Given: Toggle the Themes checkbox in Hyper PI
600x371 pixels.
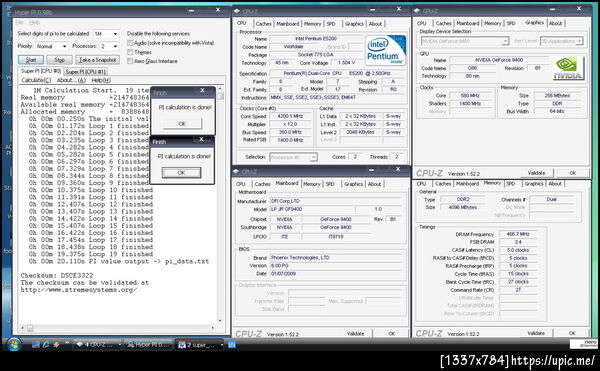Looking at the screenshot, I should pyautogui.click(x=130, y=52).
